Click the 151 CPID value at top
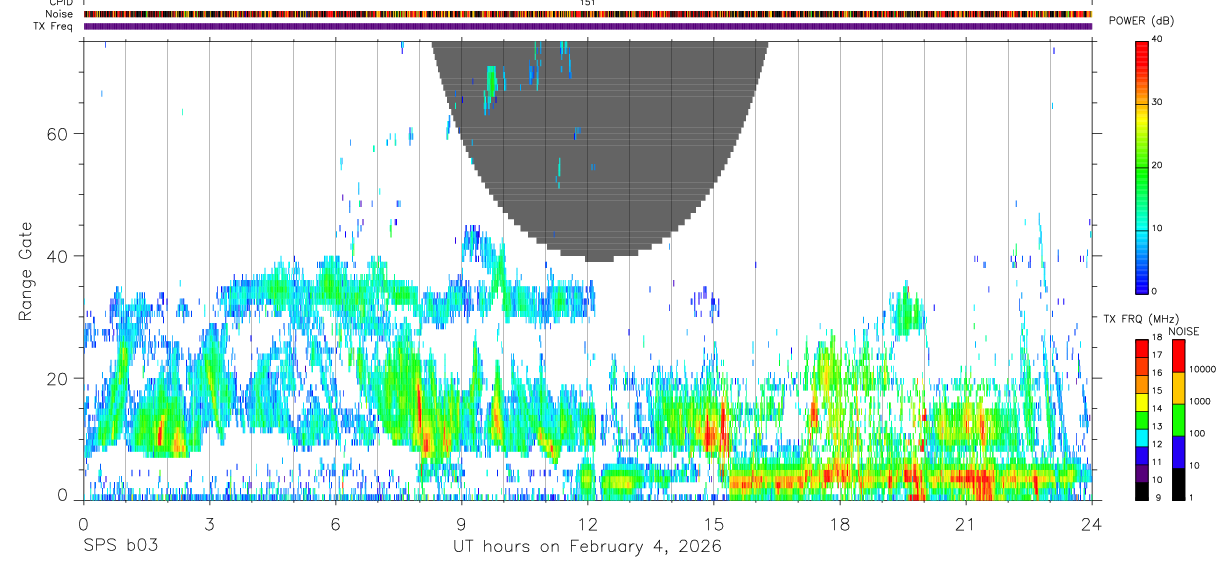The width and height of the screenshot is (1228, 567). [x=588, y=3]
